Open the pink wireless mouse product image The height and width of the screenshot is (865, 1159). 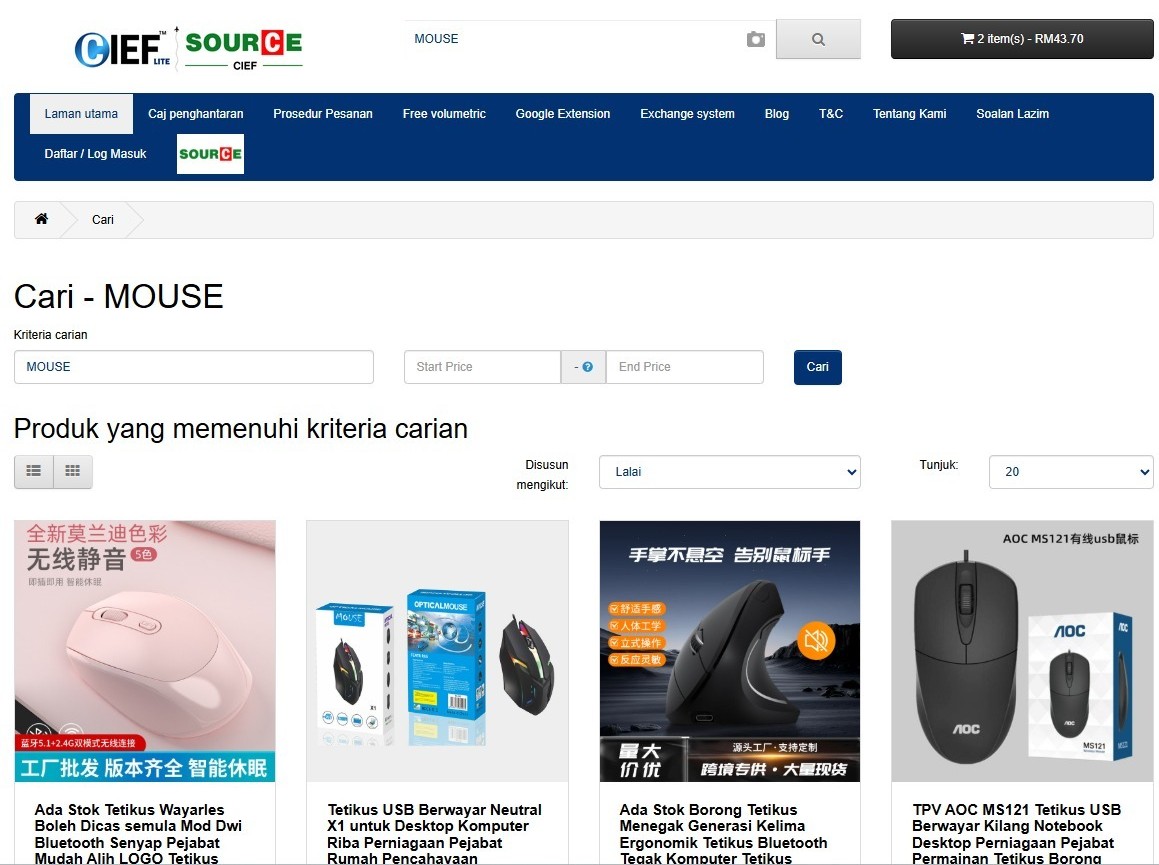coord(145,651)
